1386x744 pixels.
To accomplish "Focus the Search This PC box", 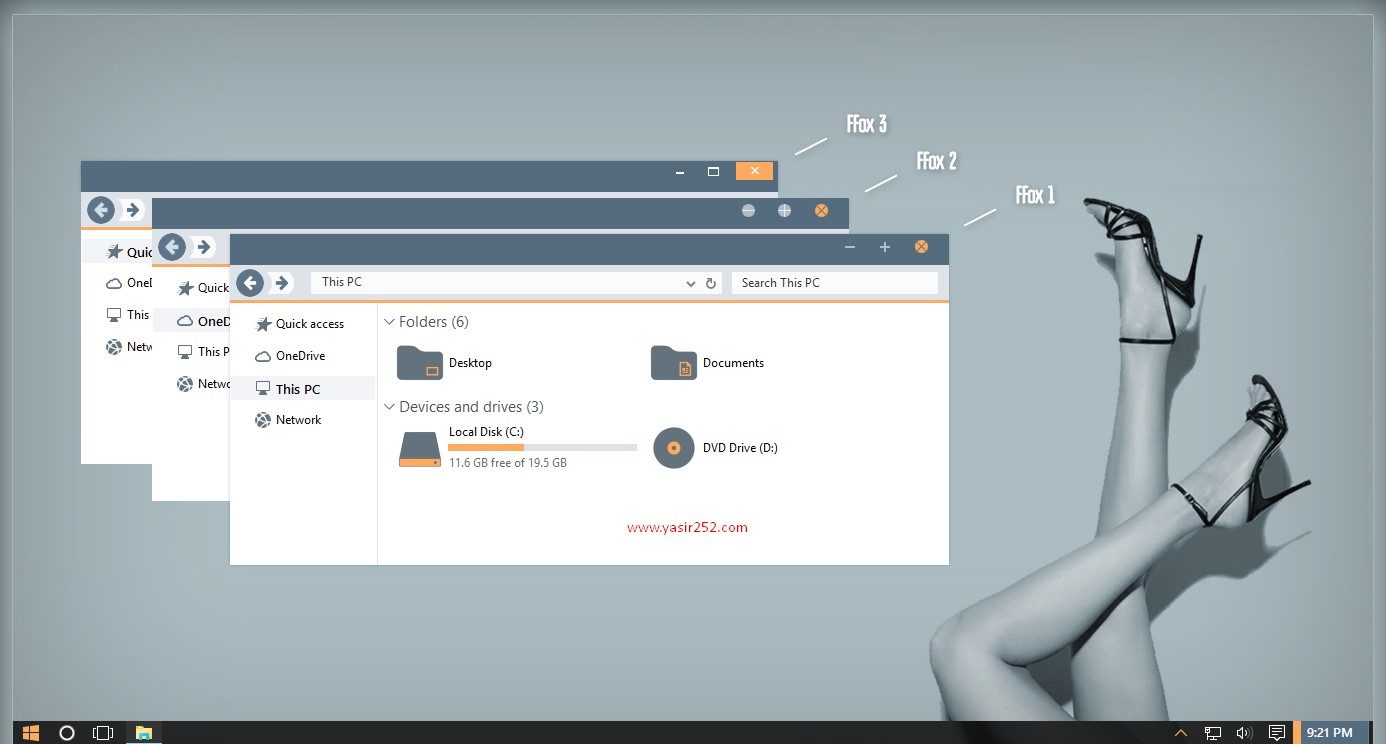I will [835, 283].
